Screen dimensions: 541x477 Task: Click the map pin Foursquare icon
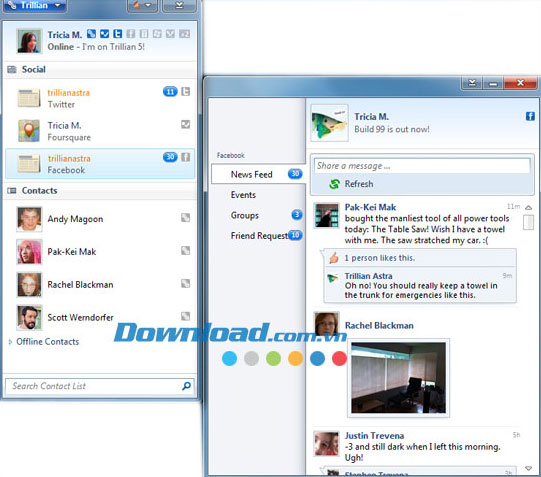(29, 131)
